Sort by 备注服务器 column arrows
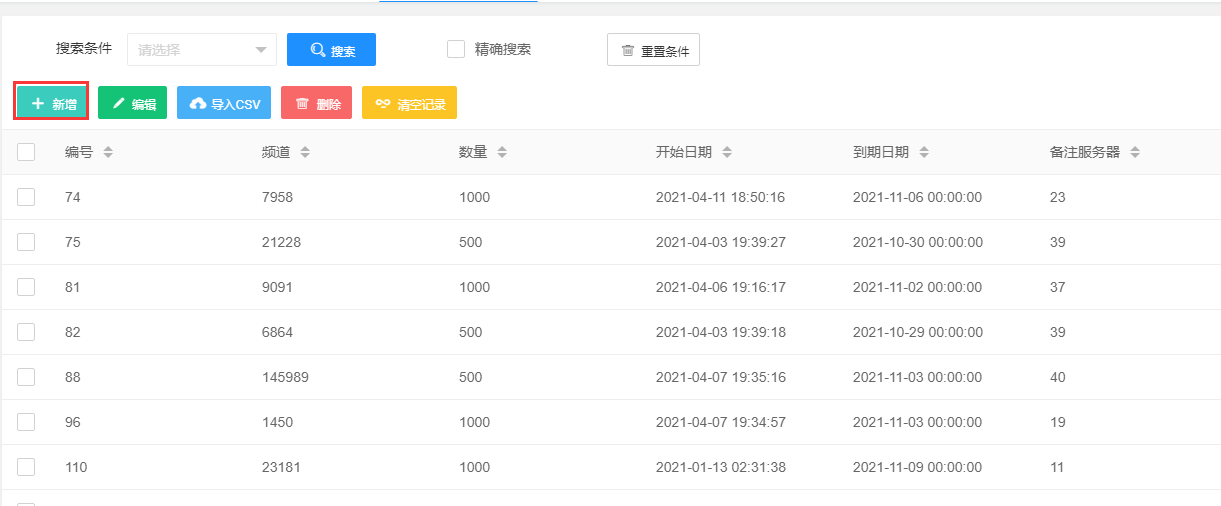The width and height of the screenshot is (1221, 506). tap(1135, 152)
